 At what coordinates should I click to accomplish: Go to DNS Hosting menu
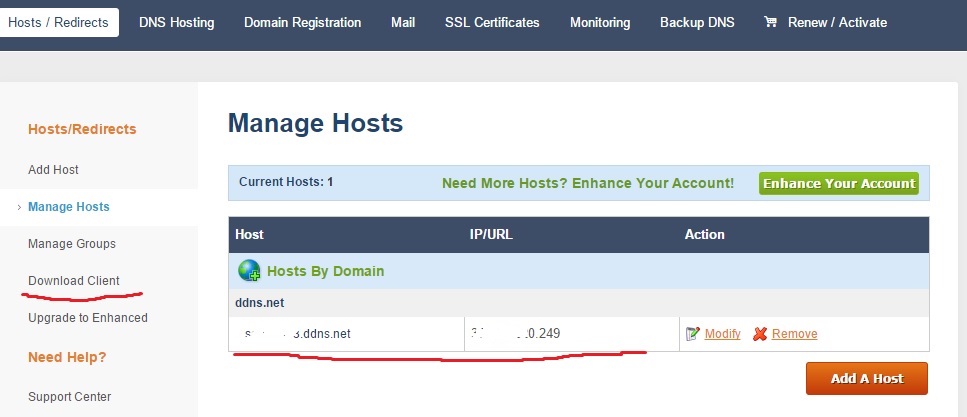[x=176, y=23]
